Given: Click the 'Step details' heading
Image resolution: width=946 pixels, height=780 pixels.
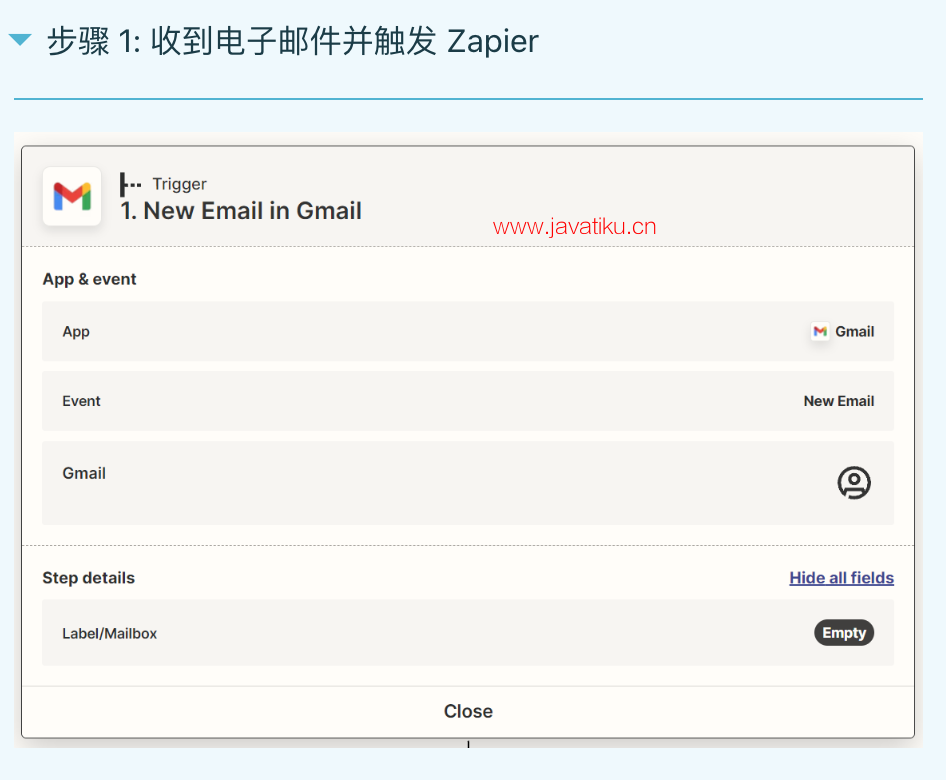Looking at the screenshot, I should [89, 578].
